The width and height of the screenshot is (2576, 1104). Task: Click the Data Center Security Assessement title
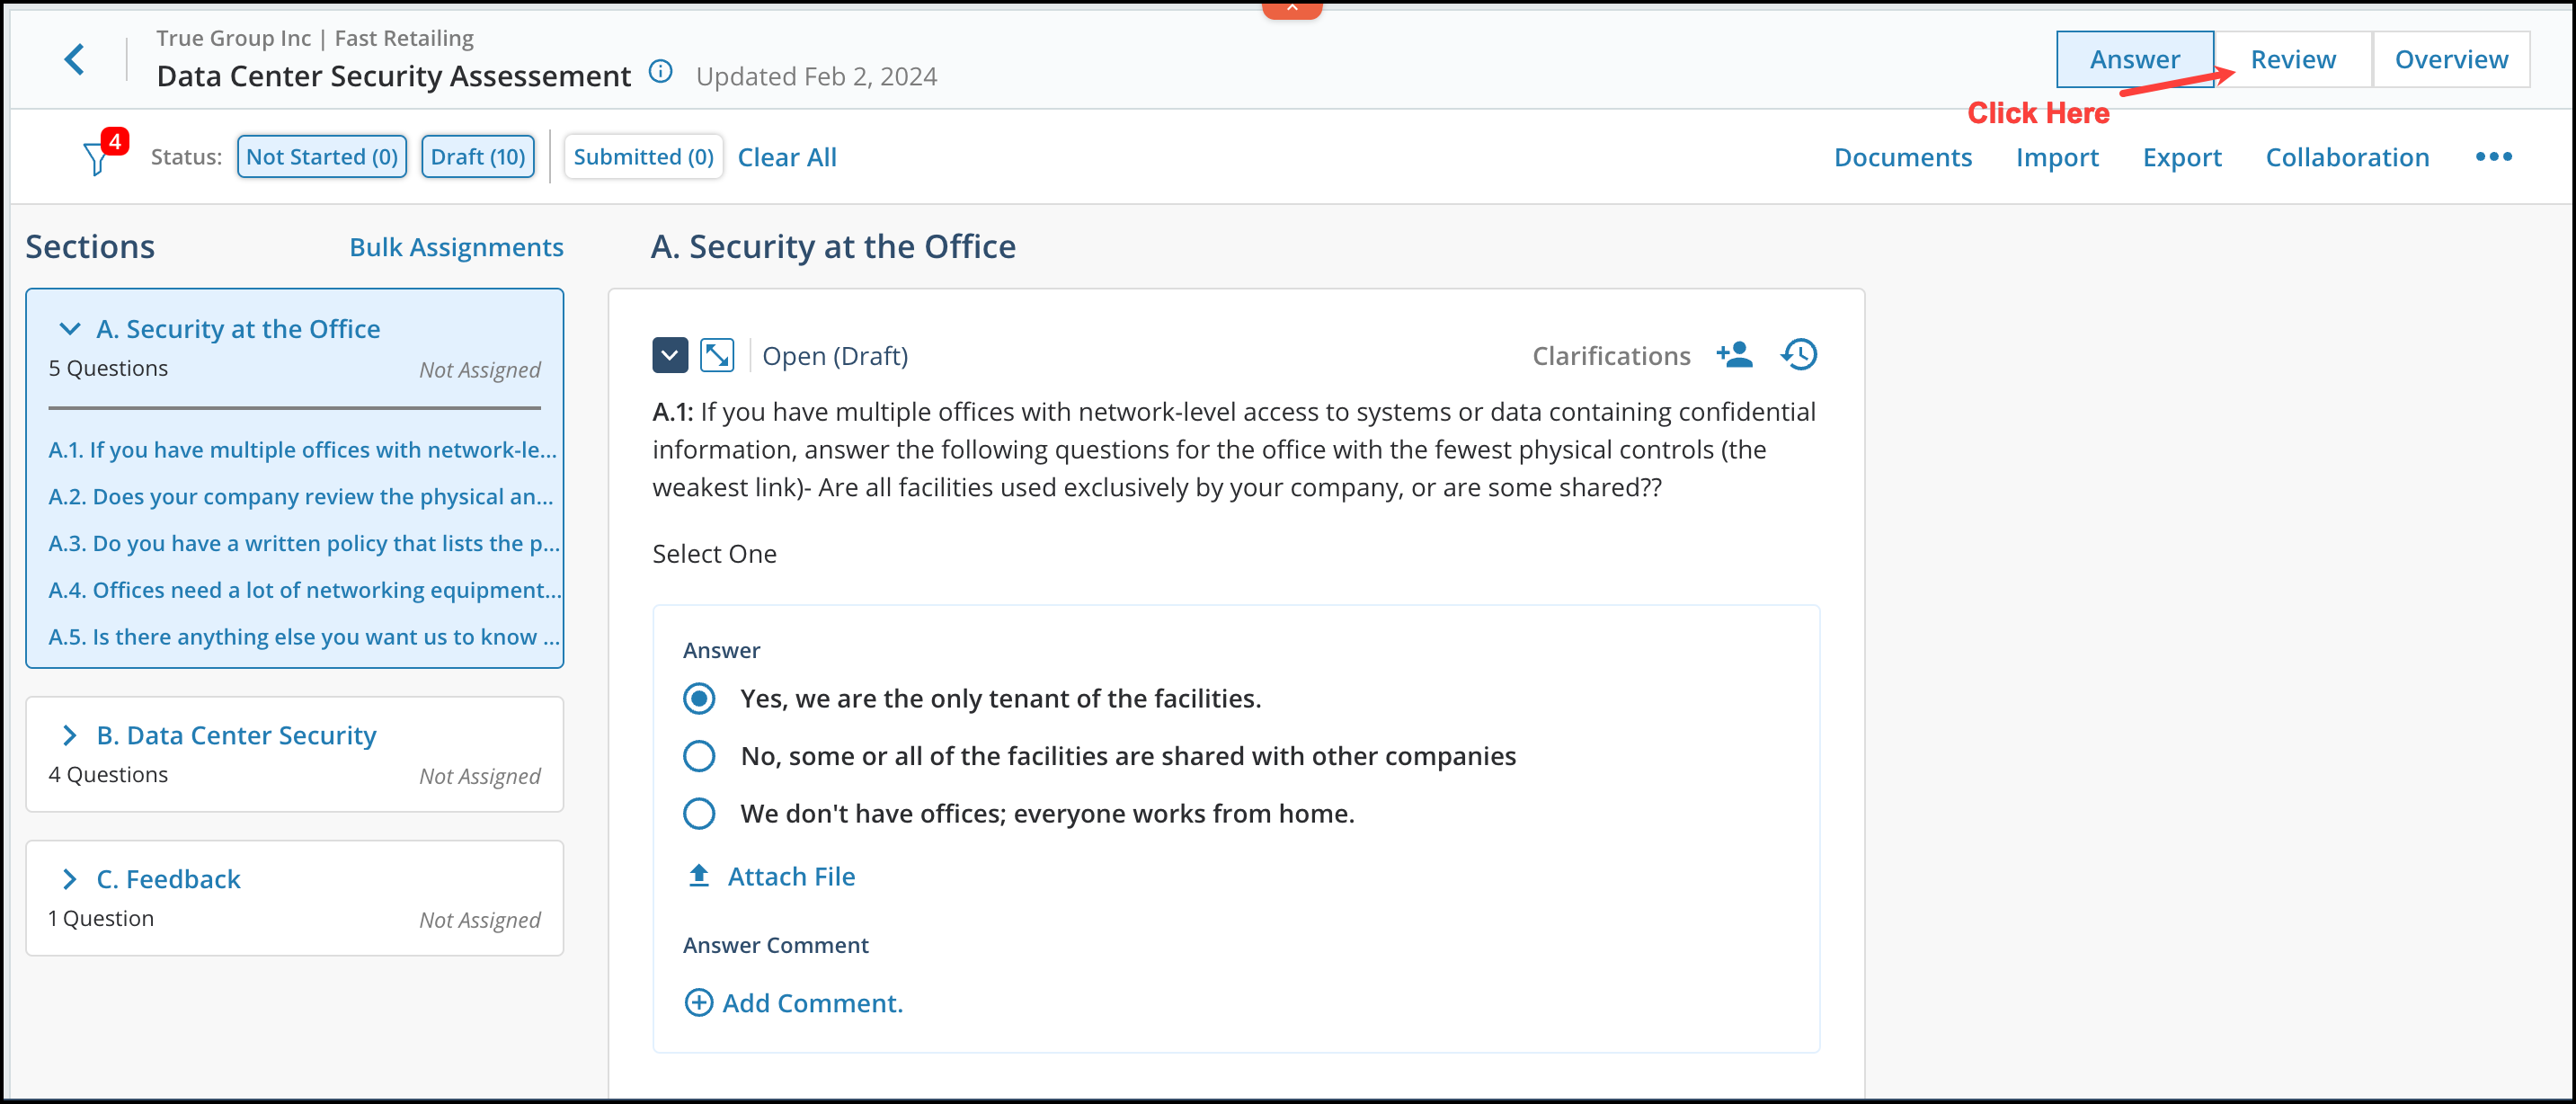pos(394,77)
